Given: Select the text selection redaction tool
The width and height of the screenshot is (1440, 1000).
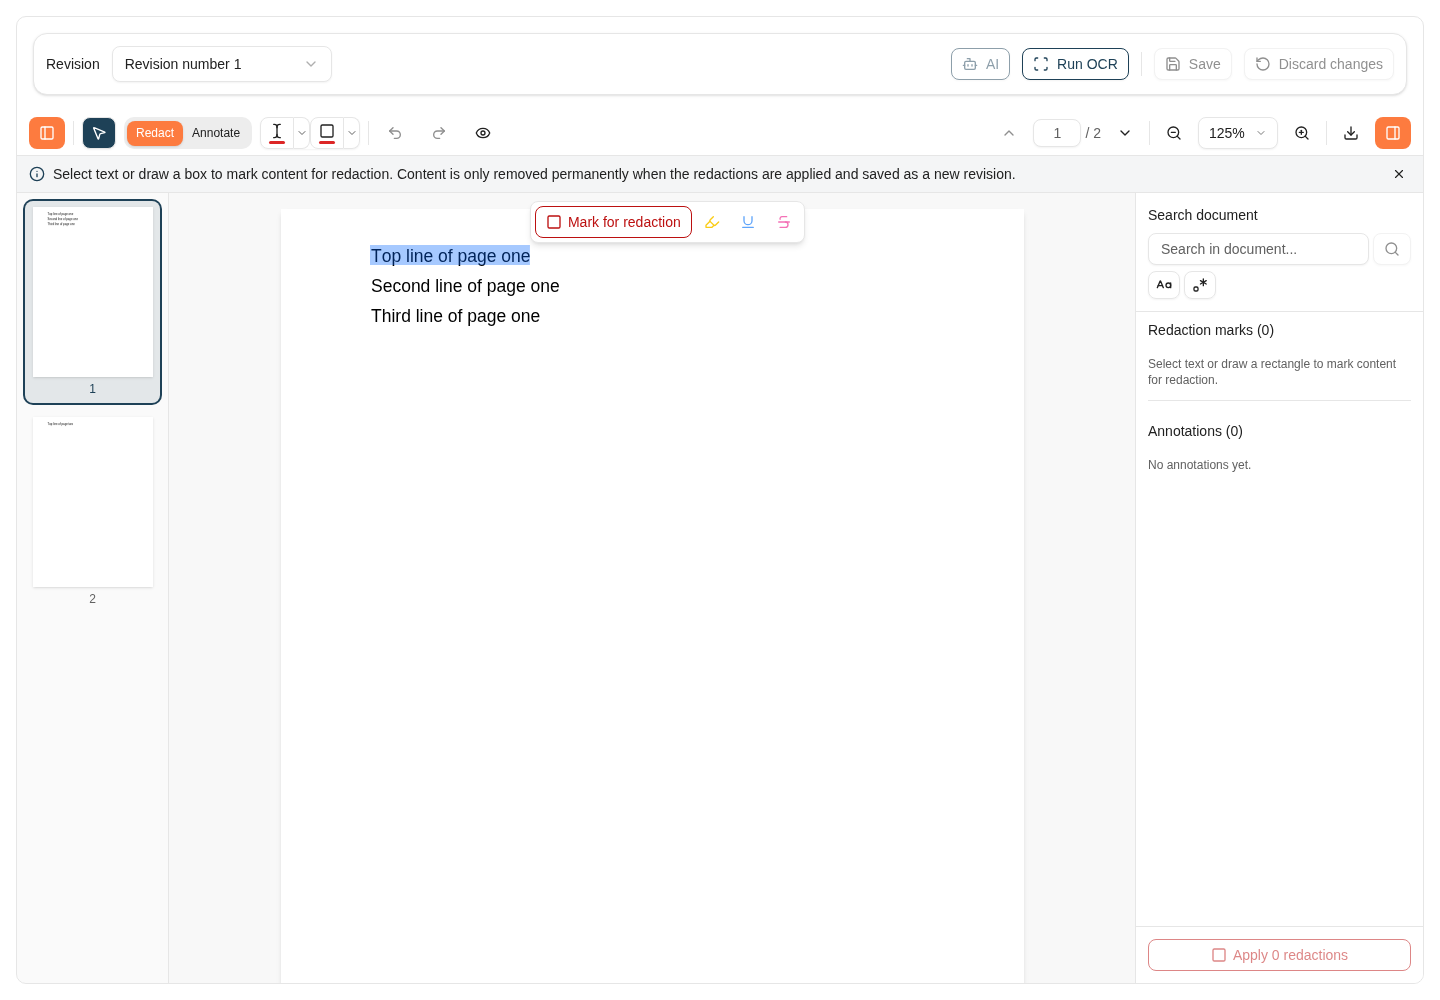Looking at the screenshot, I should tap(277, 133).
